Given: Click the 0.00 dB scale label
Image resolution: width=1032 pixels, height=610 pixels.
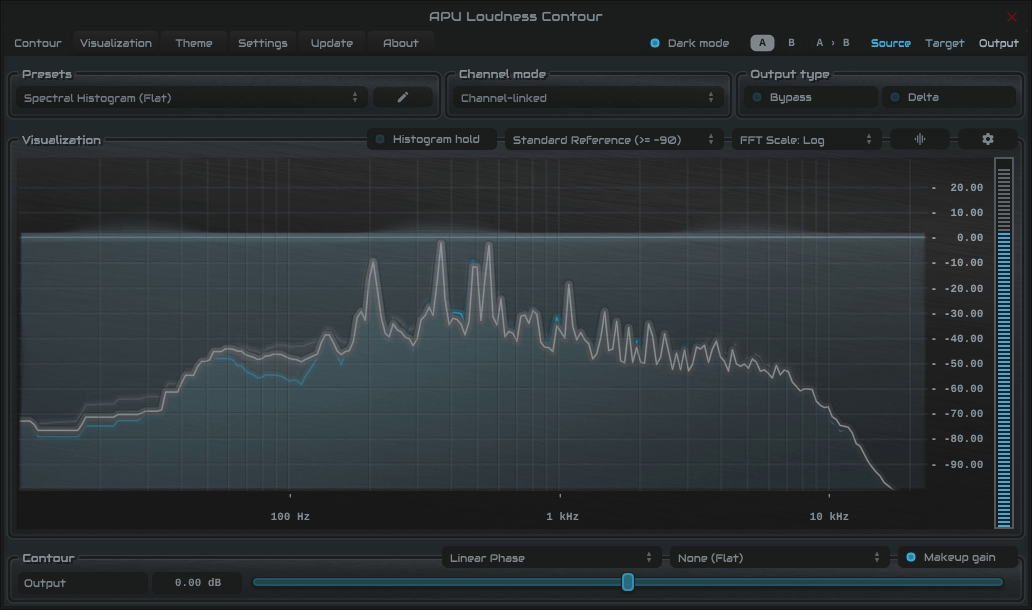Looking at the screenshot, I should click(969, 238).
